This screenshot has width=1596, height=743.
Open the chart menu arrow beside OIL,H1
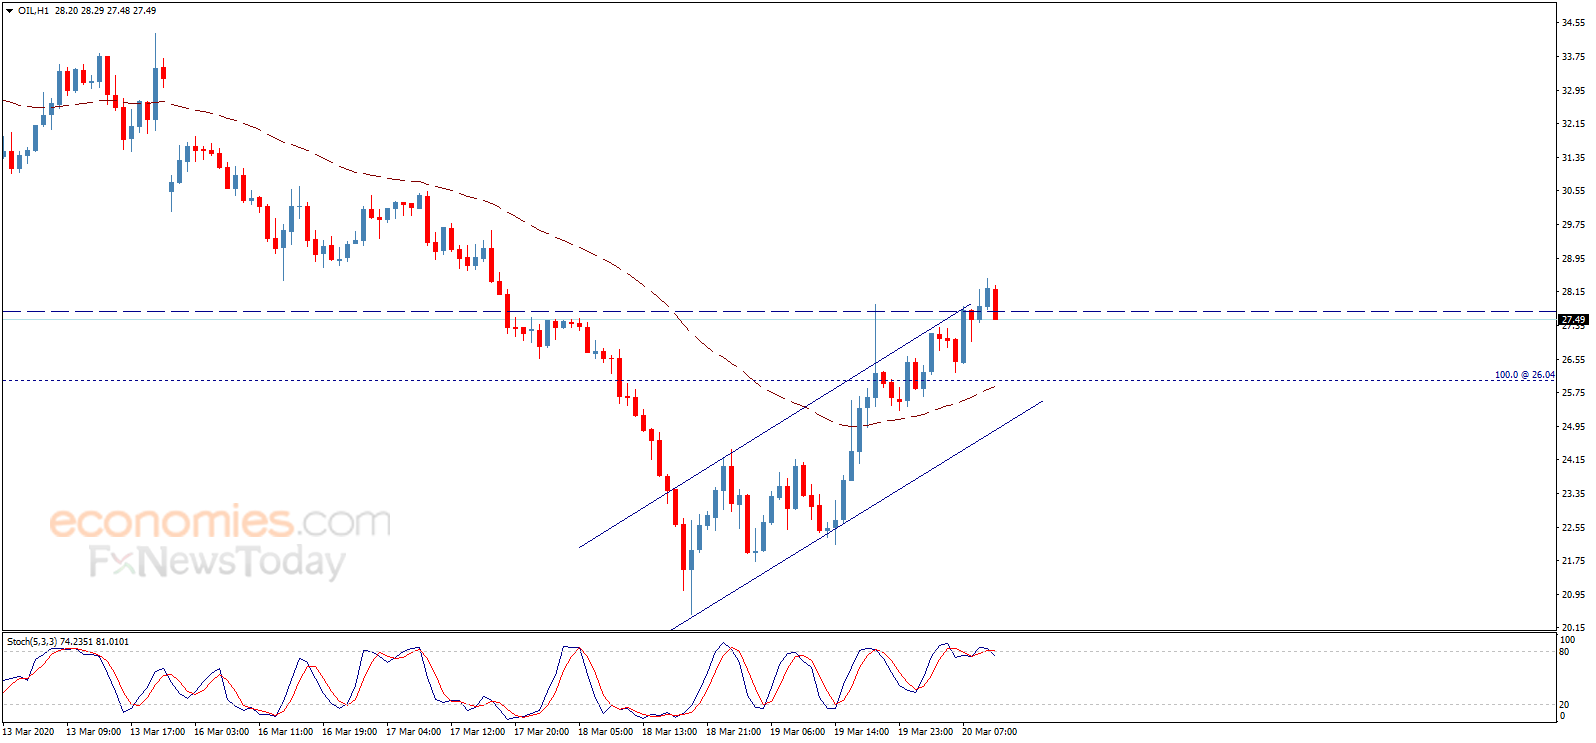coord(10,11)
